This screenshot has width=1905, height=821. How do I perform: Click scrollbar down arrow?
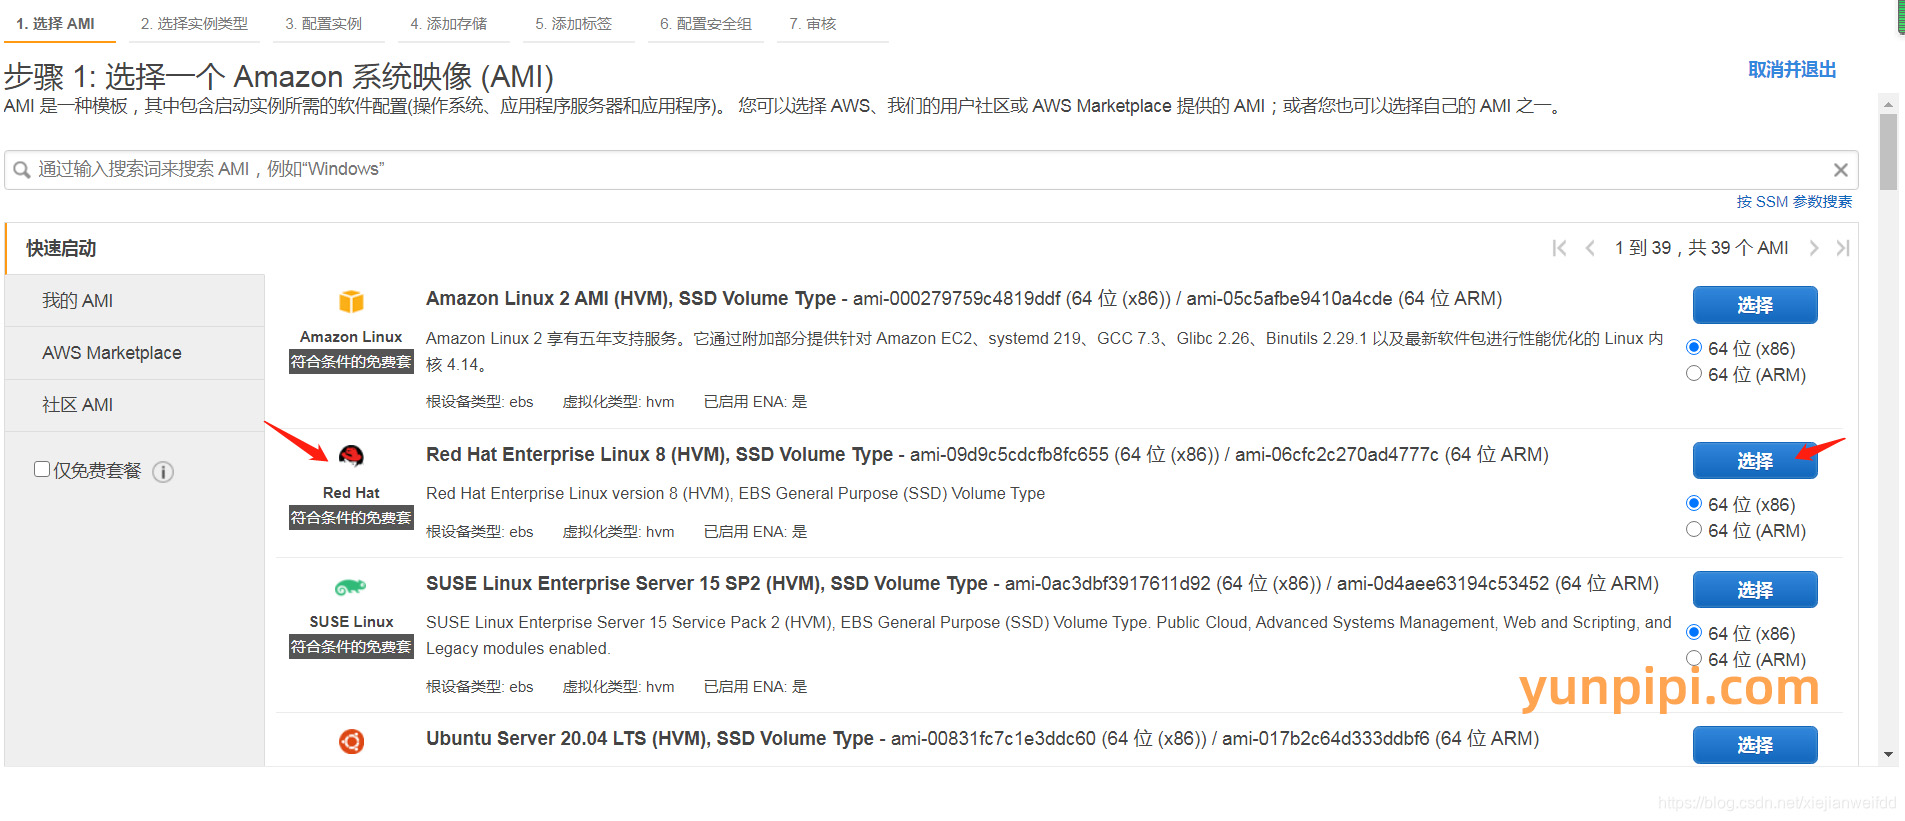coord(1888,755)
